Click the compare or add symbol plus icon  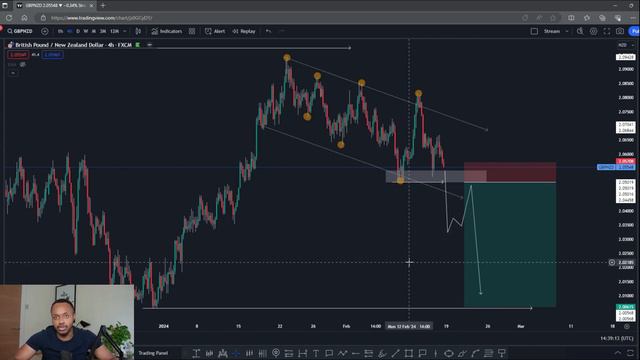click(x=45, y=31)
